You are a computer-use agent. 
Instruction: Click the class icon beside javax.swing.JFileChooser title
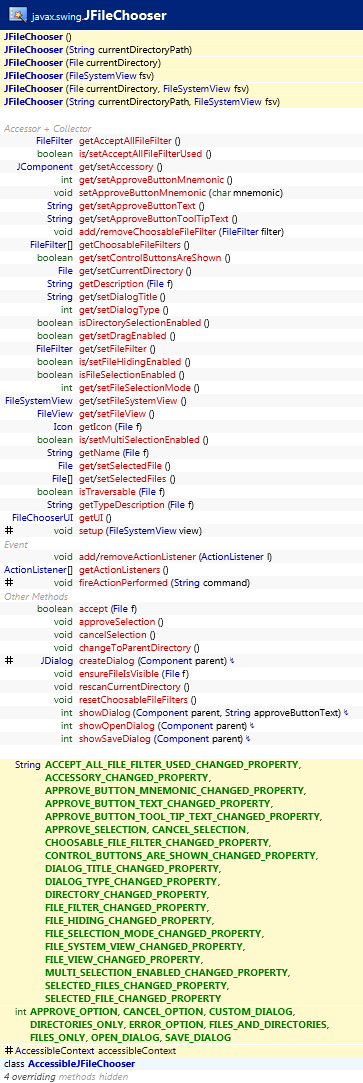(x=18, y=15)
